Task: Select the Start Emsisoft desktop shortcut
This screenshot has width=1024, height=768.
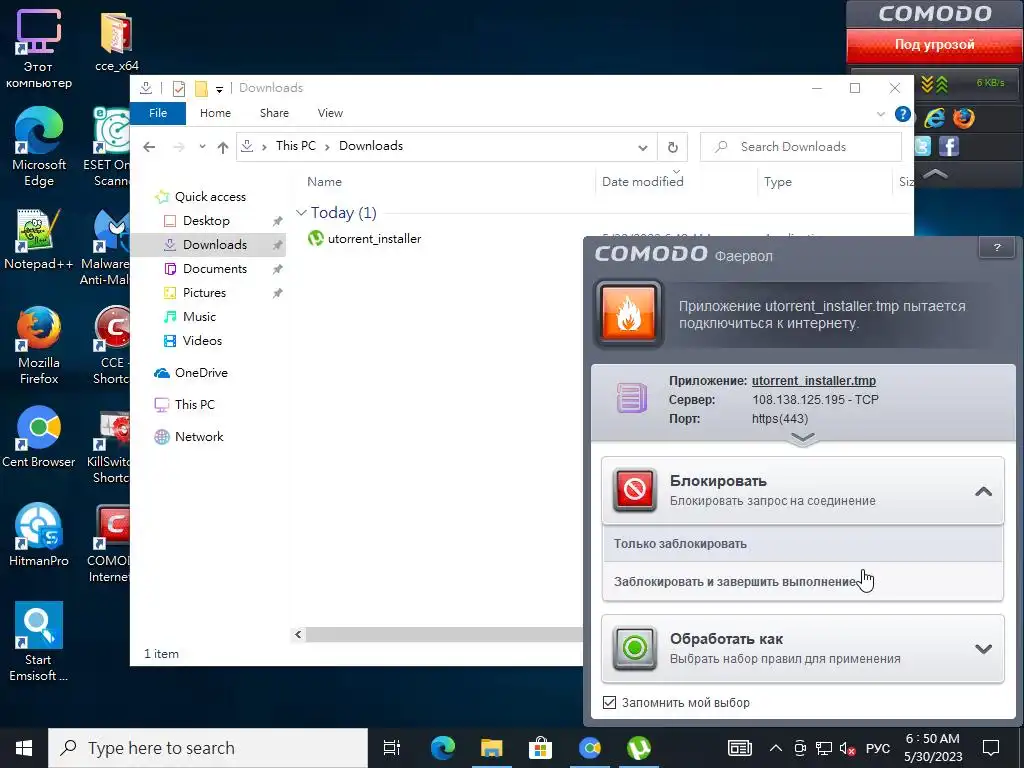Action: (x=39, y=642)
